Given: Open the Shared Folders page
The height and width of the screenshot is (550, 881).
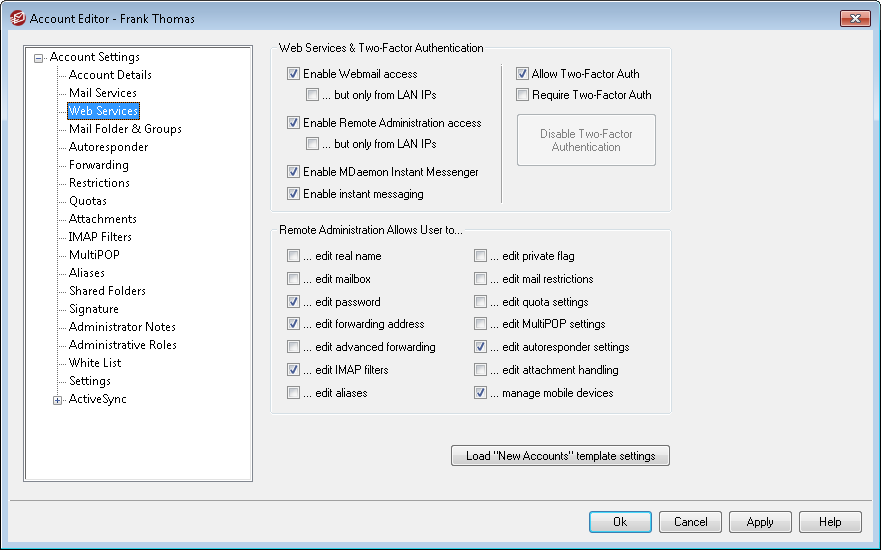Looking at the screenshot, I should pyautogui.click(x=107, y=291).
